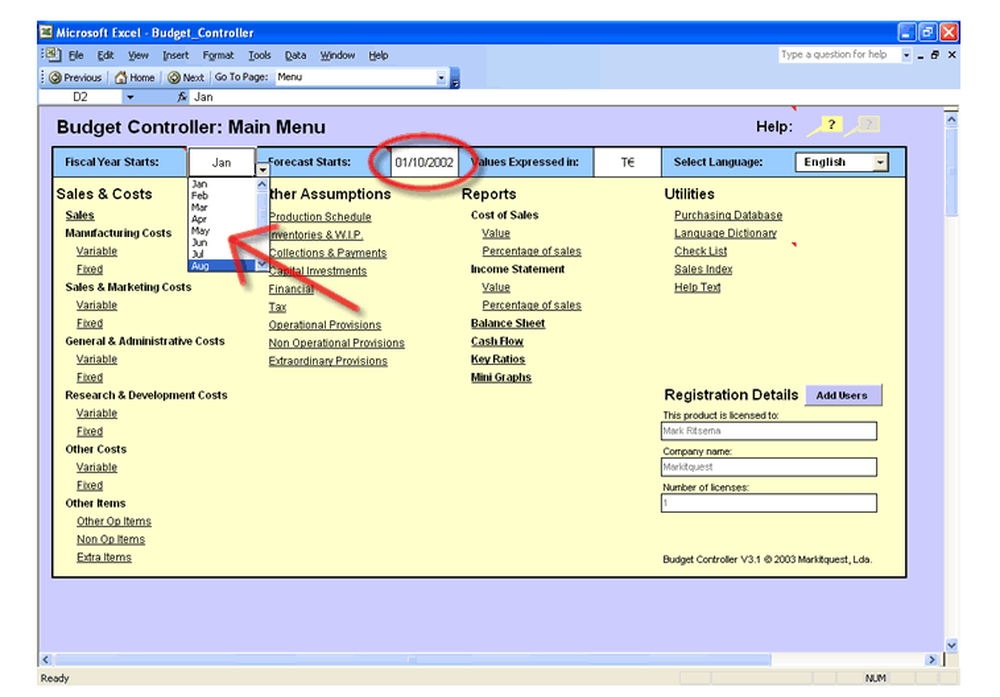Open the Non Op Items link
The image size is (1000, 697).
[x=111, y=539]
